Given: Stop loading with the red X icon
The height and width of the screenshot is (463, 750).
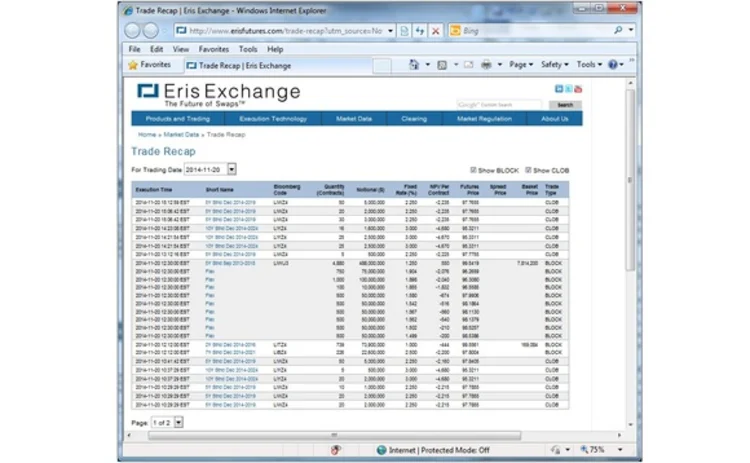Looking at the screenshot, I should 435,31.
